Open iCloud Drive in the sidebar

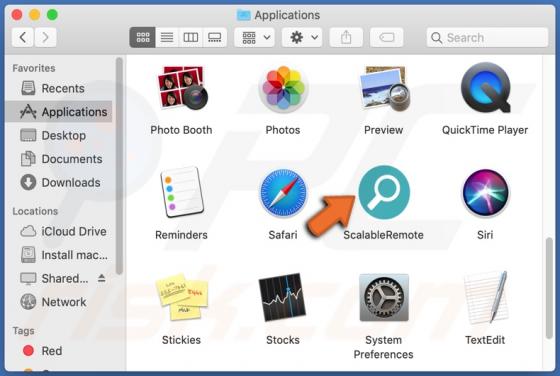59,231
